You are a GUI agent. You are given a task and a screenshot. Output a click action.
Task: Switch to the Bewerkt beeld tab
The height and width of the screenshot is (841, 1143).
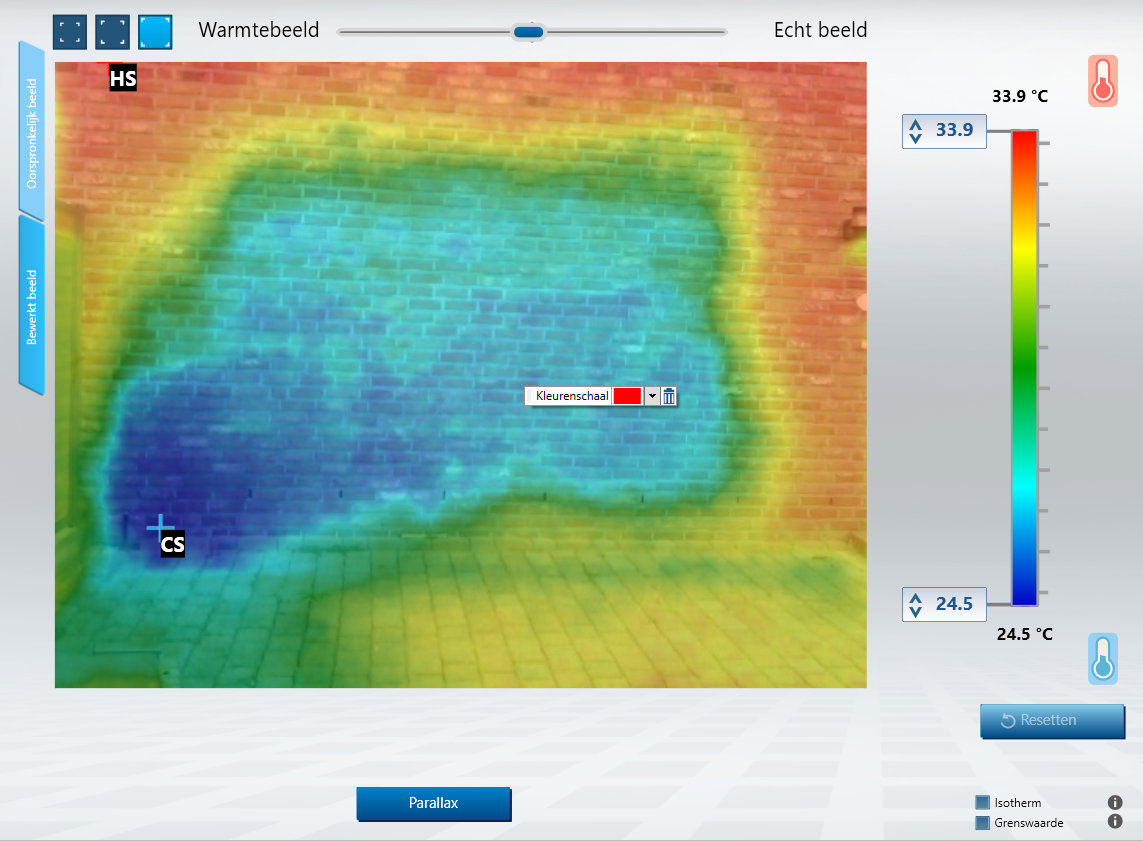click(32, 306)
